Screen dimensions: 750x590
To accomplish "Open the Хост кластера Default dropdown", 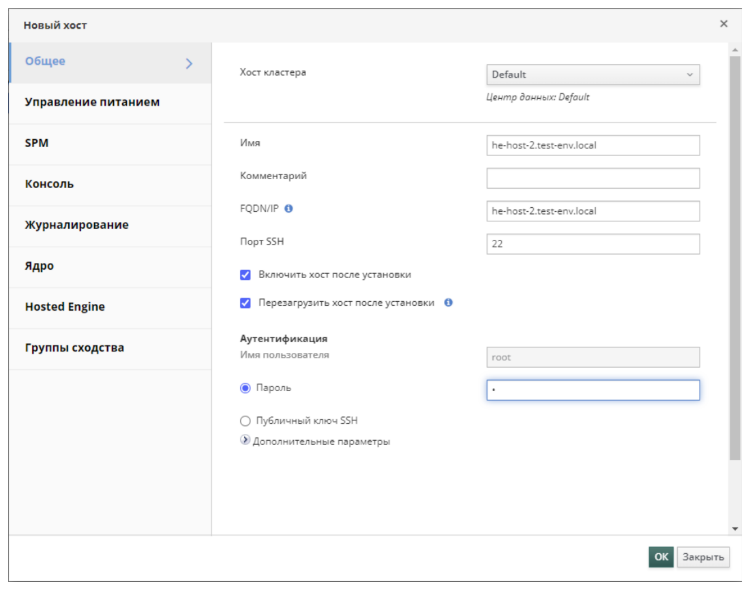I will 593,75.
